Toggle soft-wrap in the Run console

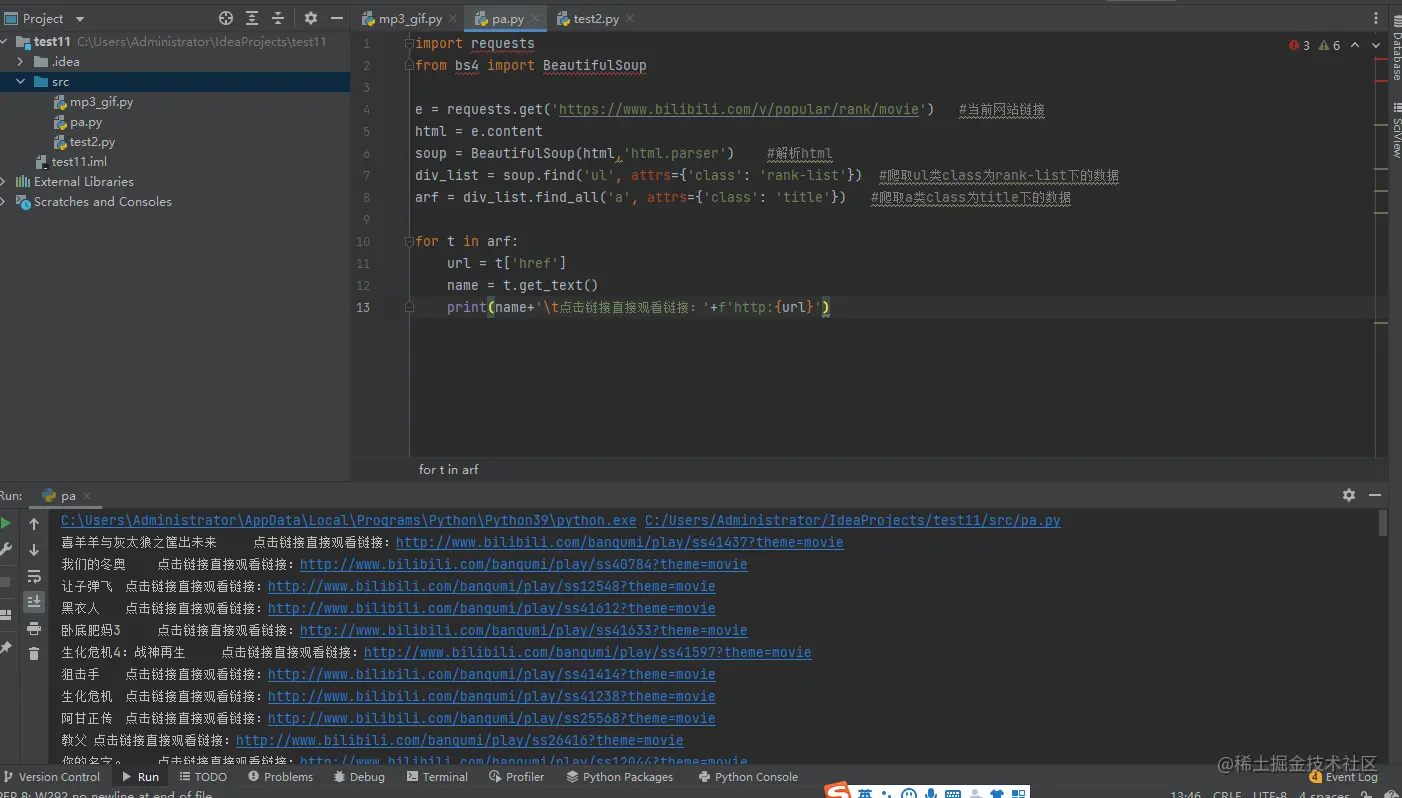(x=34, y=576)
